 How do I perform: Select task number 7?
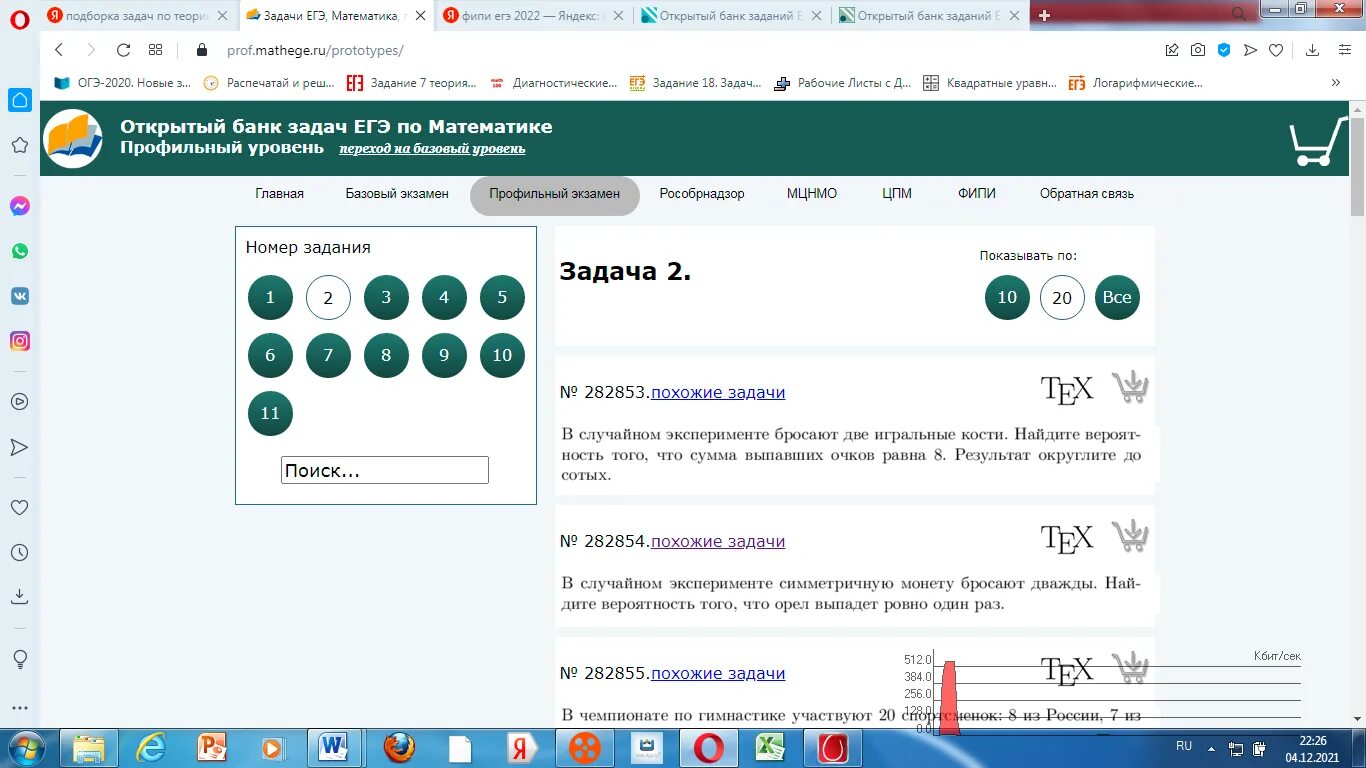tap(328, 356)
